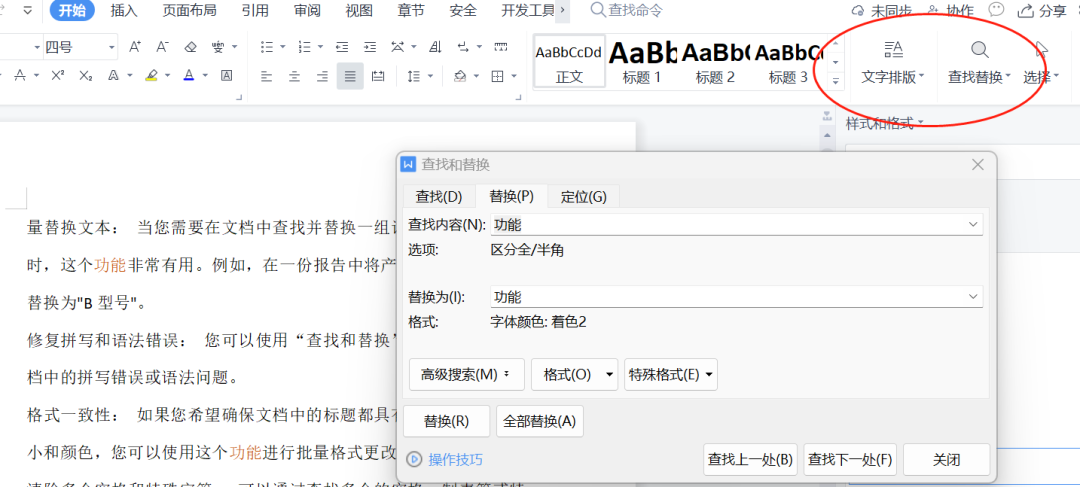Click 查找命令 search box
1080x487 pixels.
pyautogui.click(x=627, y=10)
